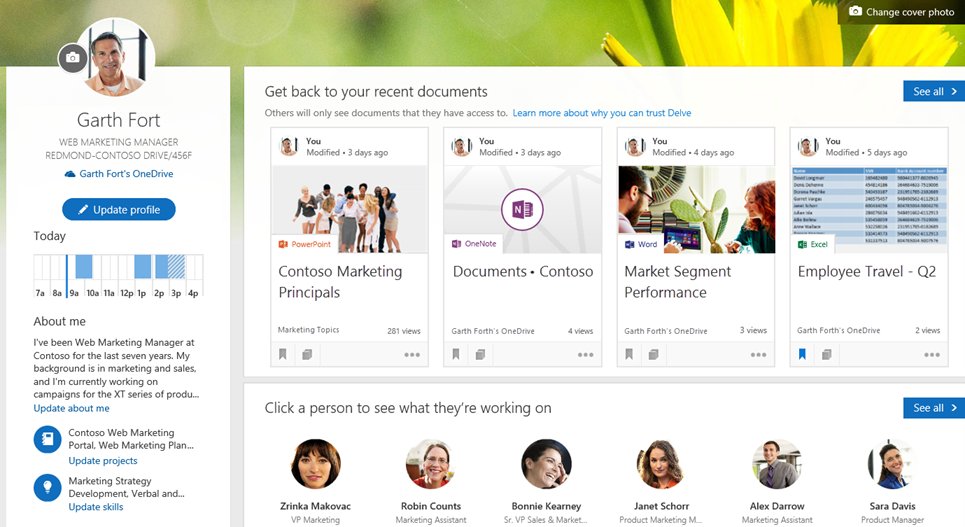Click Robin Counts' profile picture
Viewport: 965px width, 527px height.
(431, 464)
